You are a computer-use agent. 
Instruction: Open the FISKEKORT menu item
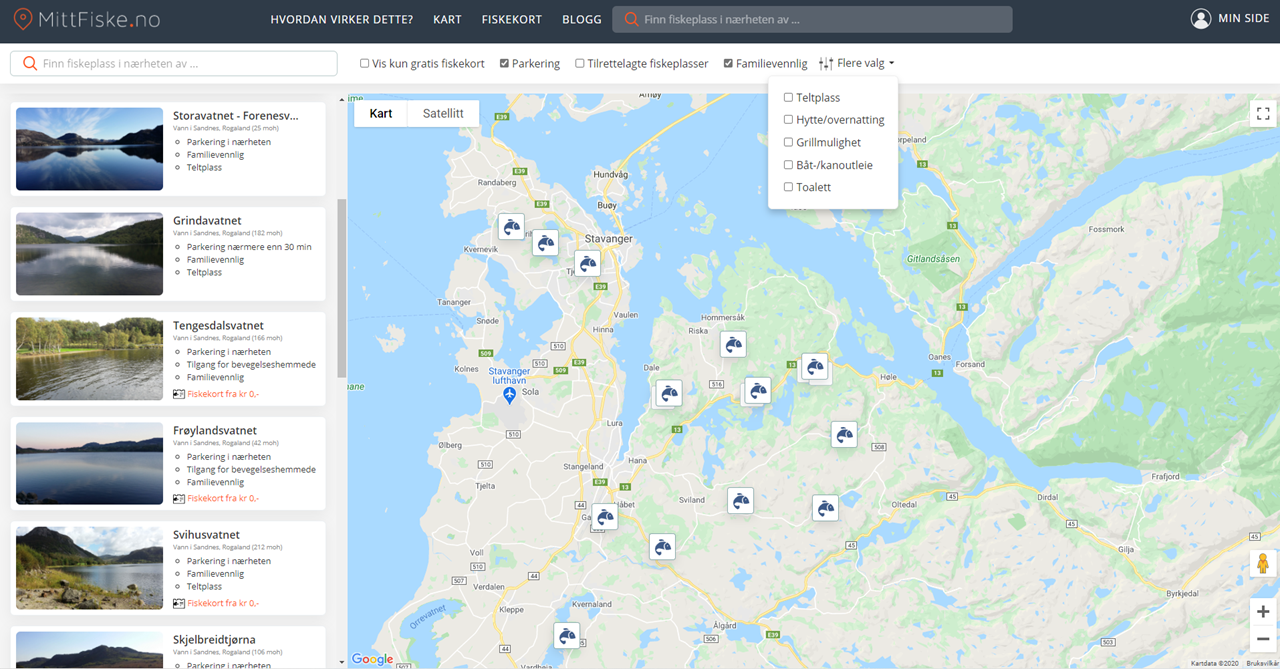click(x=512, y=19)
